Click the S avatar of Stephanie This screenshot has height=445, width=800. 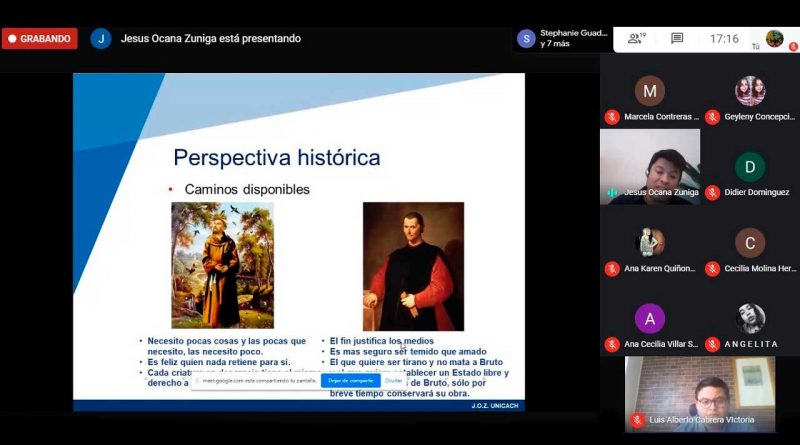526,39
